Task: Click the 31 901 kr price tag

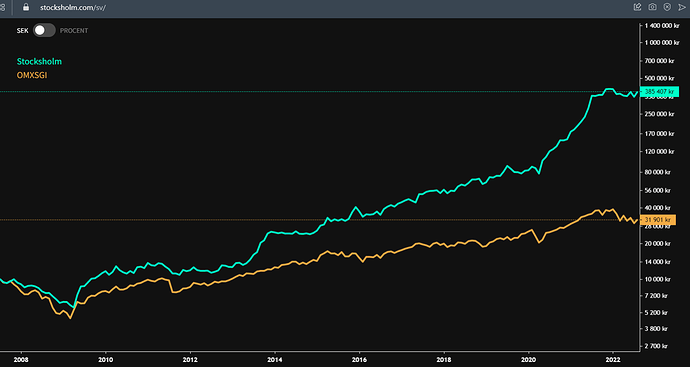Action: [x=658, y=220]
